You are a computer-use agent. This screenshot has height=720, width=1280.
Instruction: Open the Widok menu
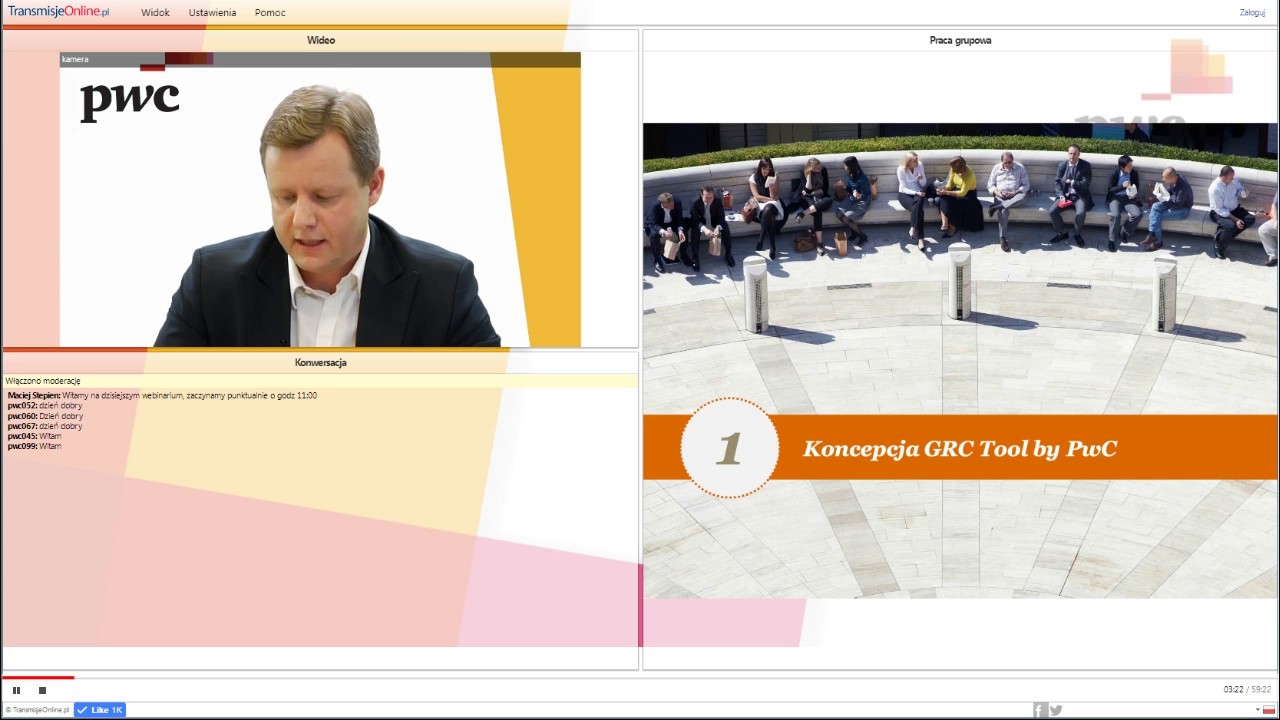(x=155, y=13)
